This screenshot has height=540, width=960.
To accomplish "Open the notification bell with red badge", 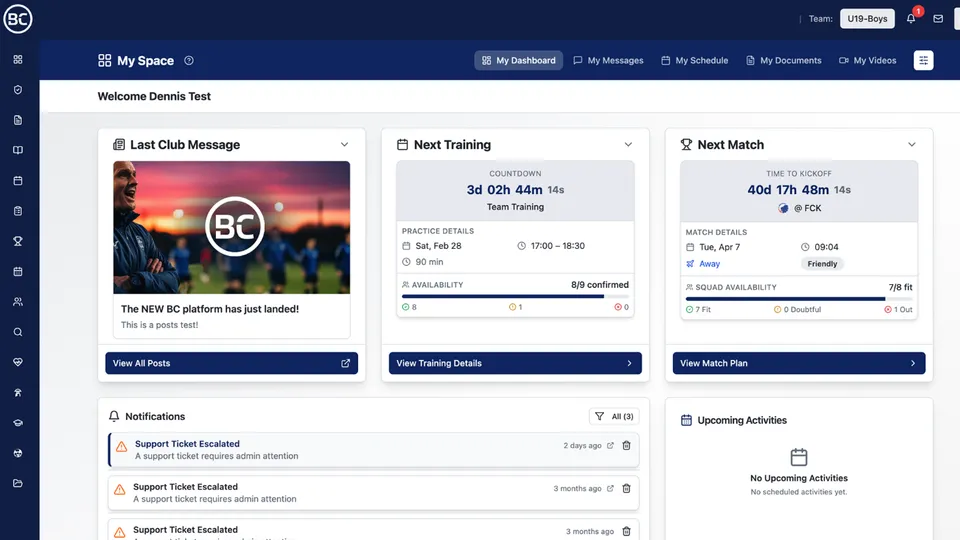I will click(x=911, y=18).
